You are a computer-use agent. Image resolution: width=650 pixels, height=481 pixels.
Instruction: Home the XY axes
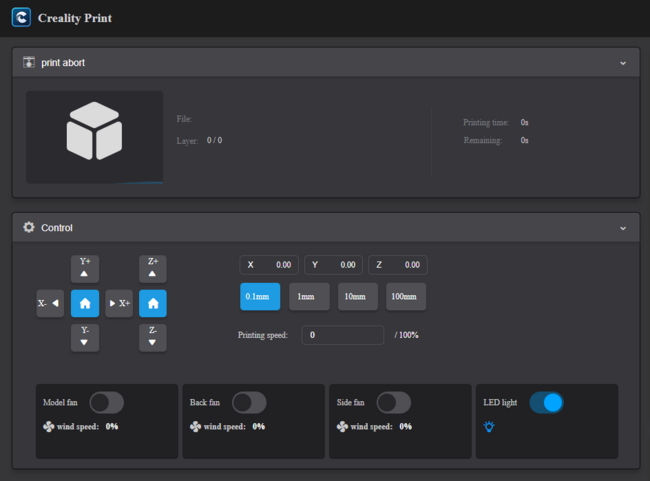[85, 303]
